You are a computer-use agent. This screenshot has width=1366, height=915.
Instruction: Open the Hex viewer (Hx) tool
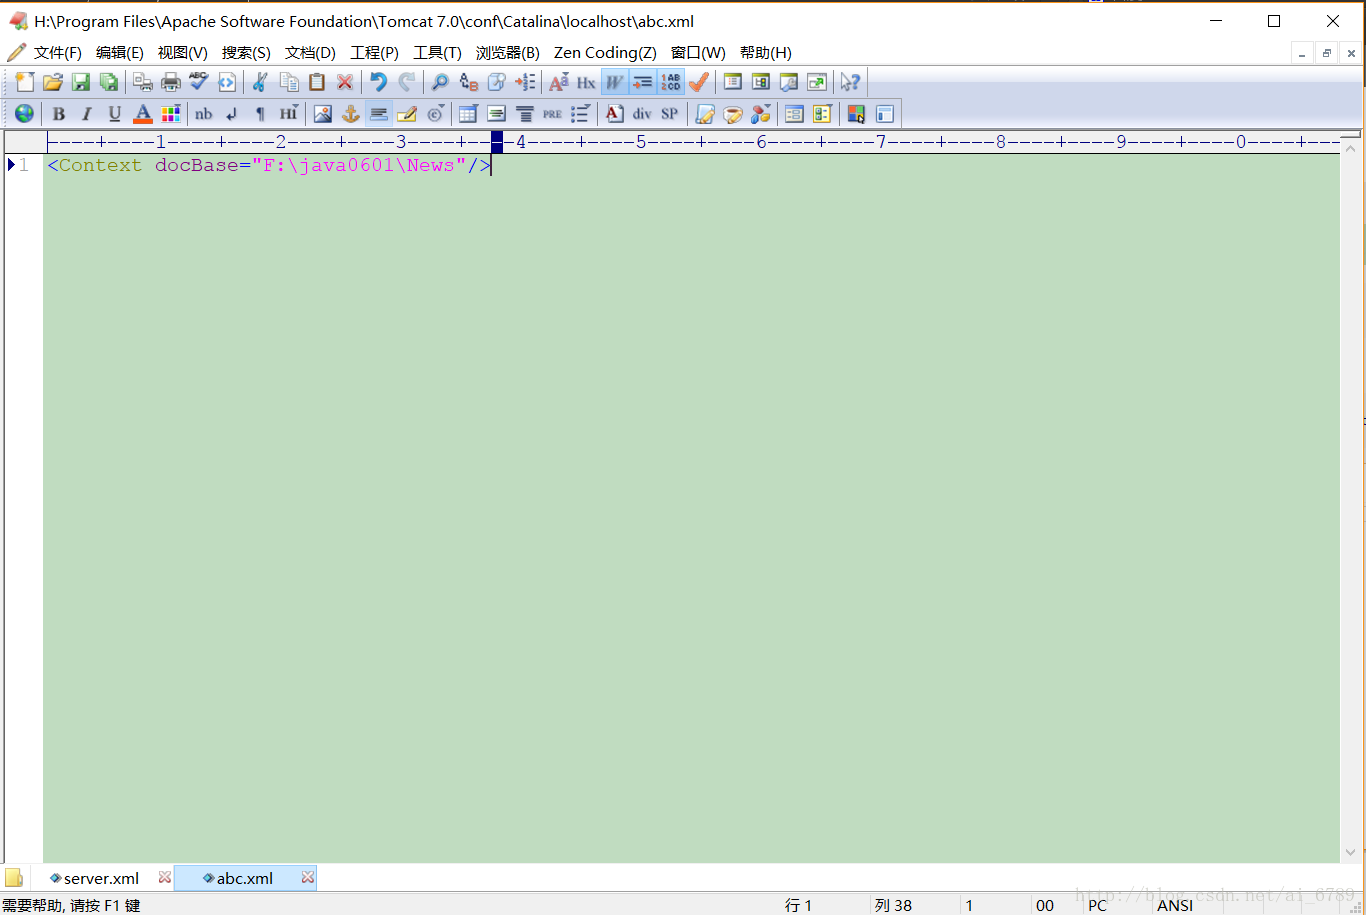[586, 82]
